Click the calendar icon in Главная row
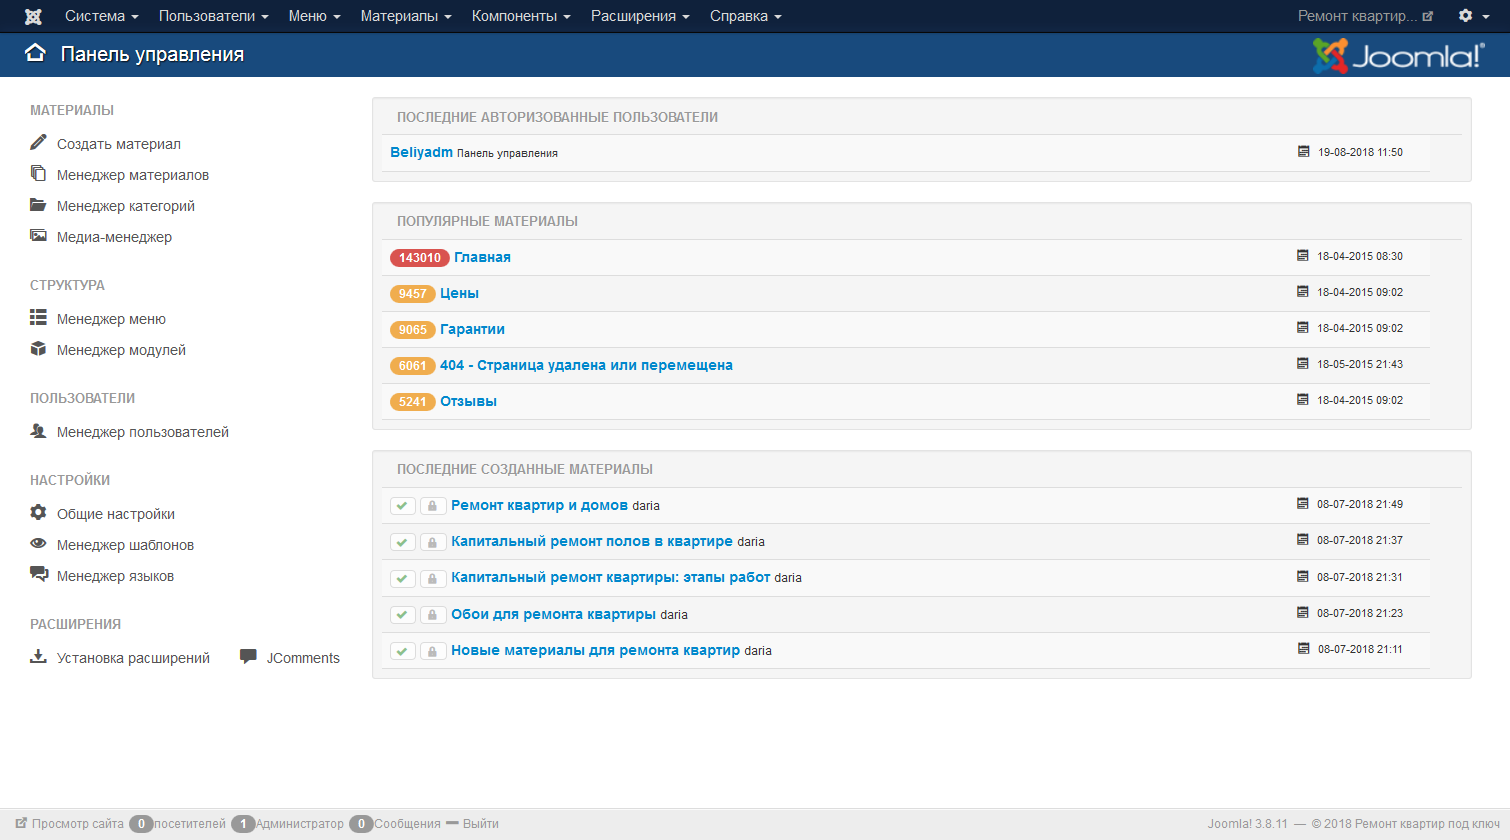 [1302, 256]
